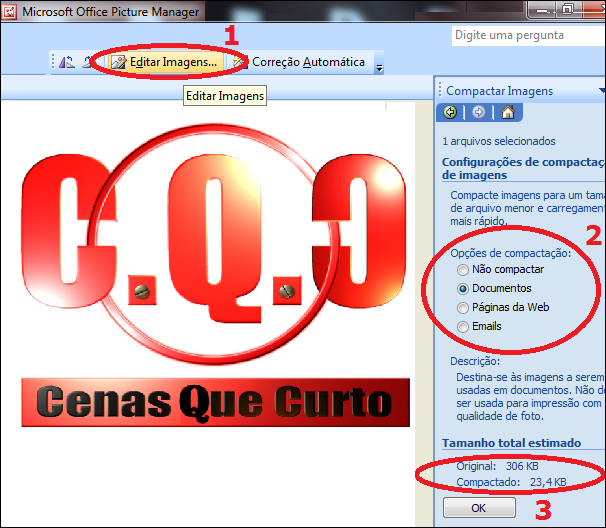This screenshot has width=606, height=528.
Task: Click the restore window button
Action: [567, 9]
